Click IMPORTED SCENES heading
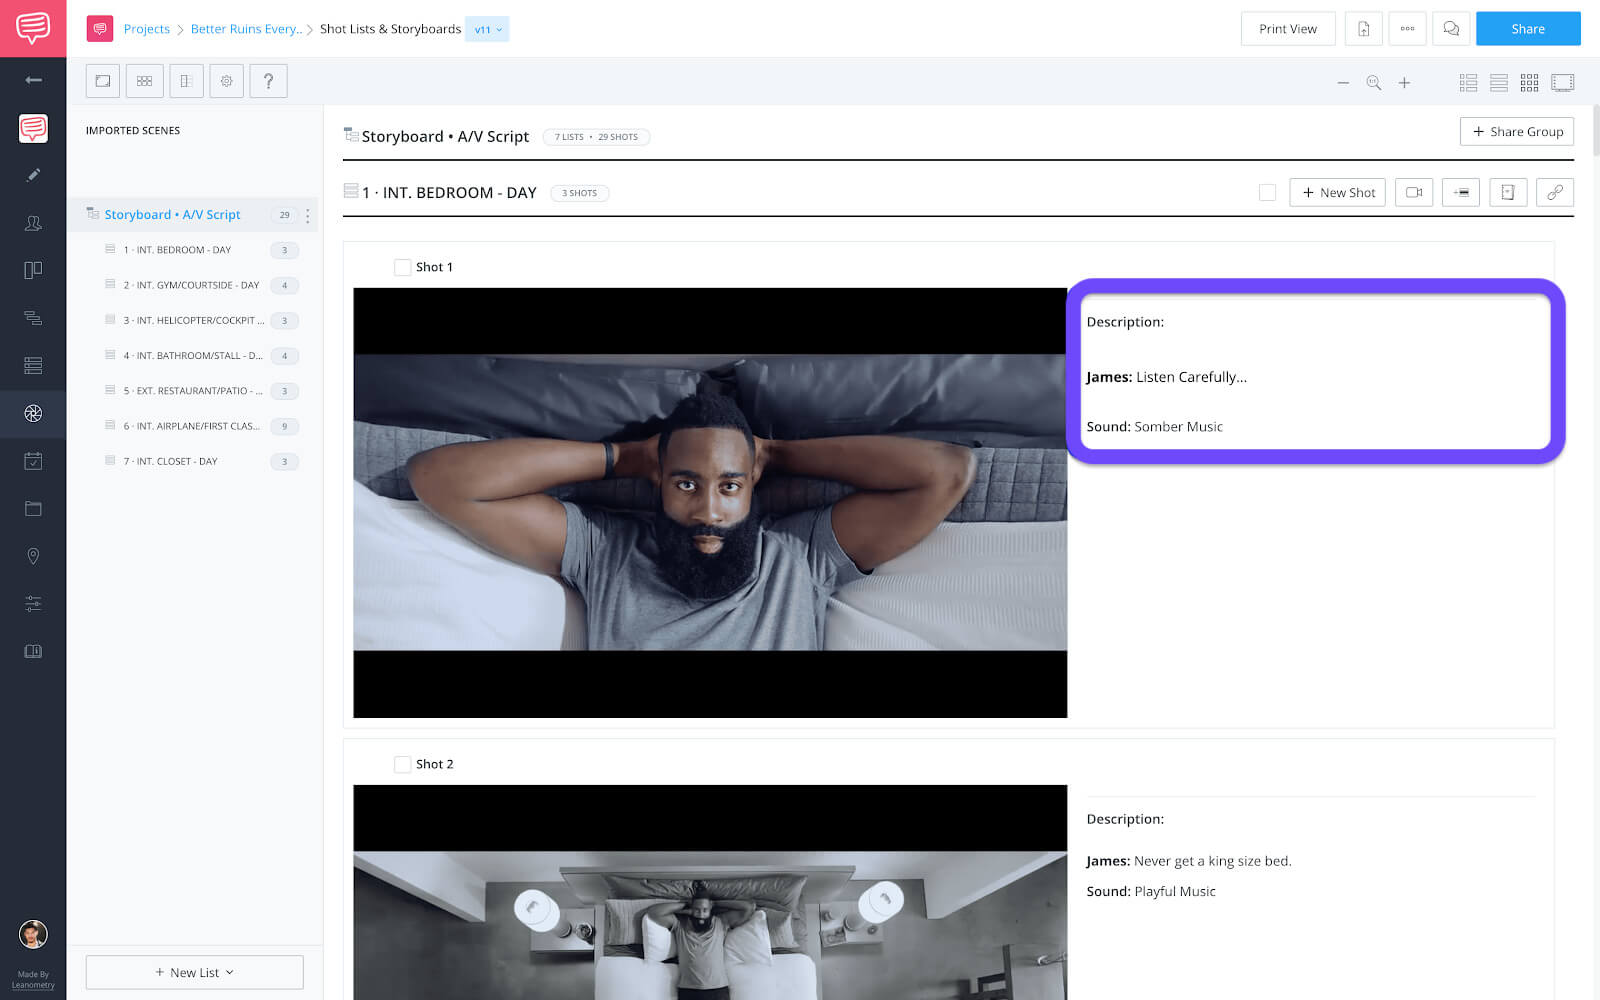The width and height of the screenshot is (1600, 1000). pyautogui.click(x=133, y=131)
